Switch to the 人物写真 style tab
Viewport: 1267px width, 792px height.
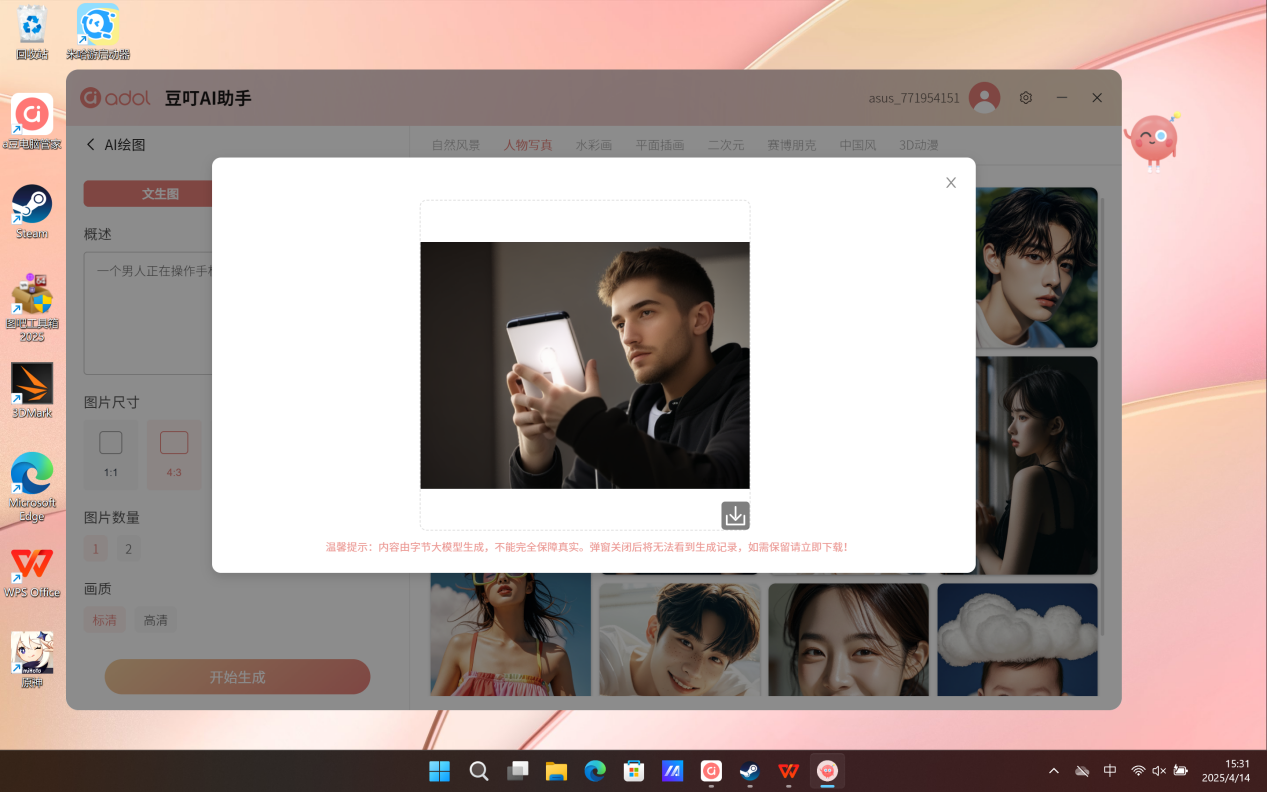528,145
